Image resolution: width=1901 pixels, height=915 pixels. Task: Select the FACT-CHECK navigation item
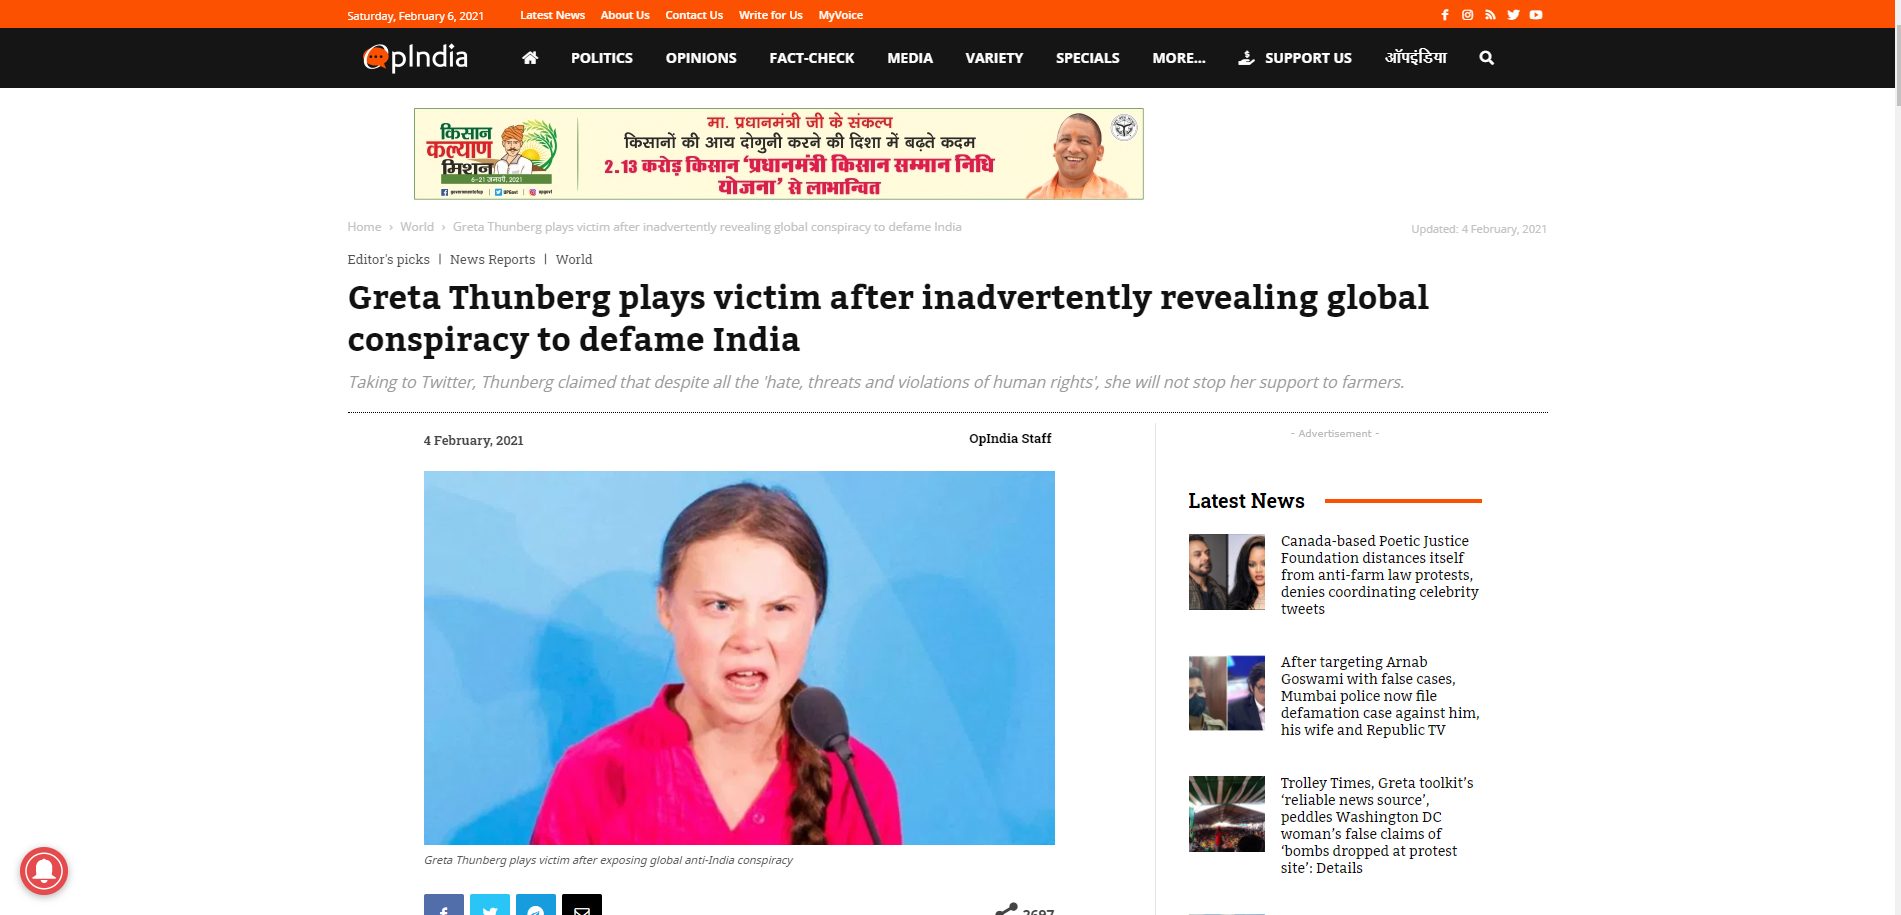click(x=811, y=58)
